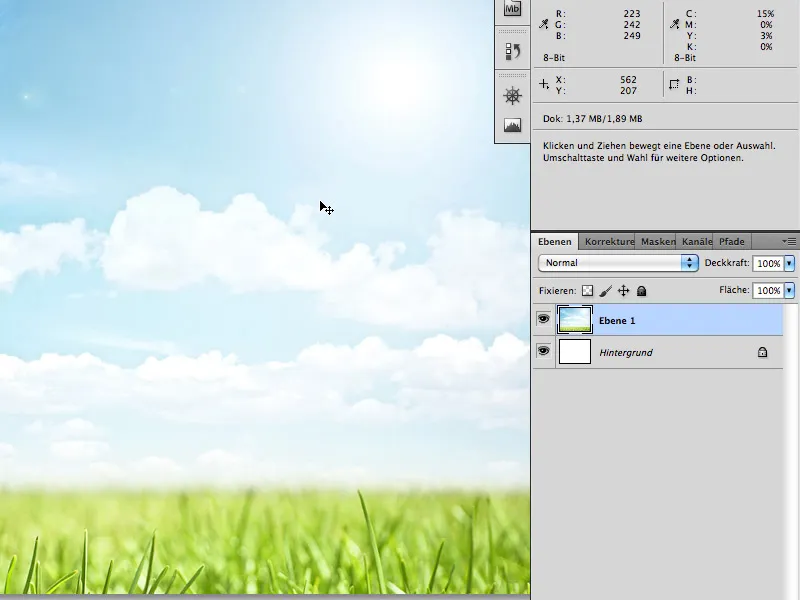Select the layer named Hintergrund

click(658, 352)
